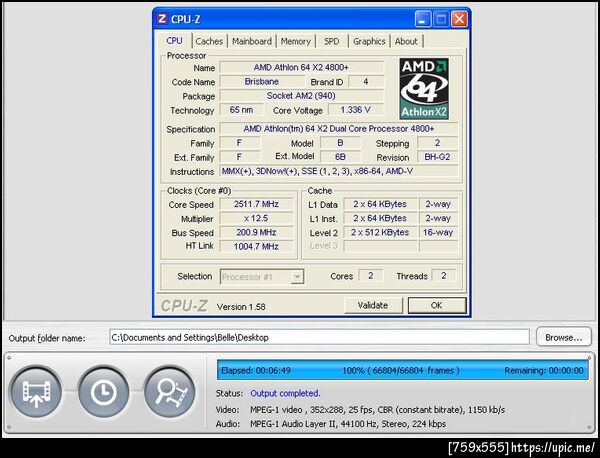Go to the About tab
Screen dimensions: 600x458
click(406, 41)
